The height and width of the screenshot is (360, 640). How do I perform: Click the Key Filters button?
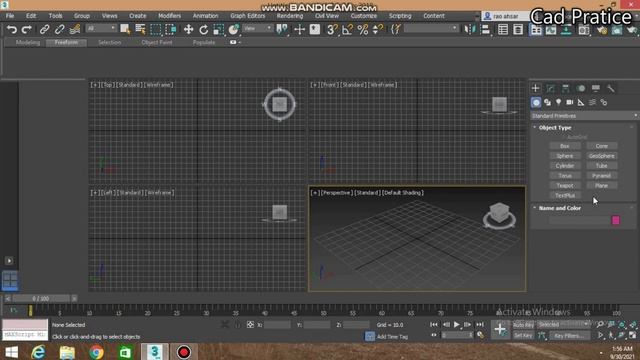[569, 336]
